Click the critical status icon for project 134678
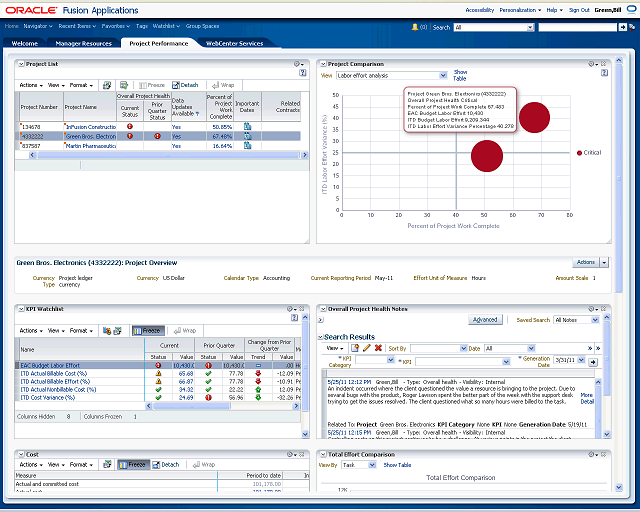The width and height of the screenshot is (640, 512). [130, 127]
